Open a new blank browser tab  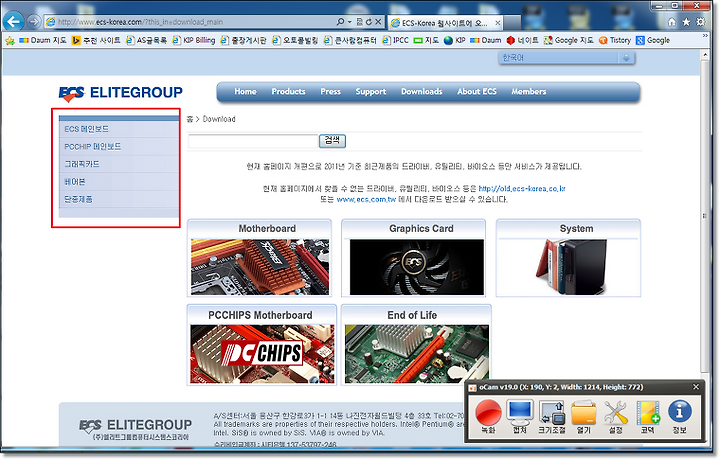[512, 22]
